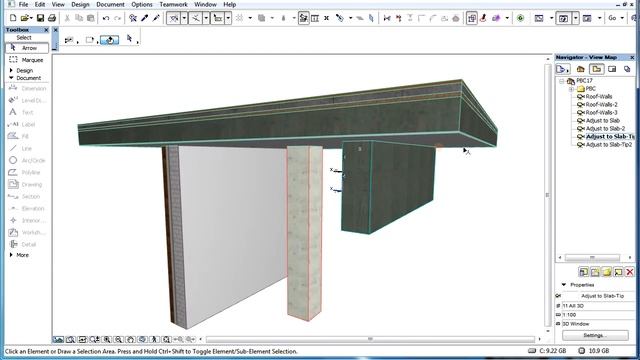Image resolution: width=640 pixels, height=360 pixels.
Task: Click the Adjust tool icon in toolbar
Action: click(398, 18)
